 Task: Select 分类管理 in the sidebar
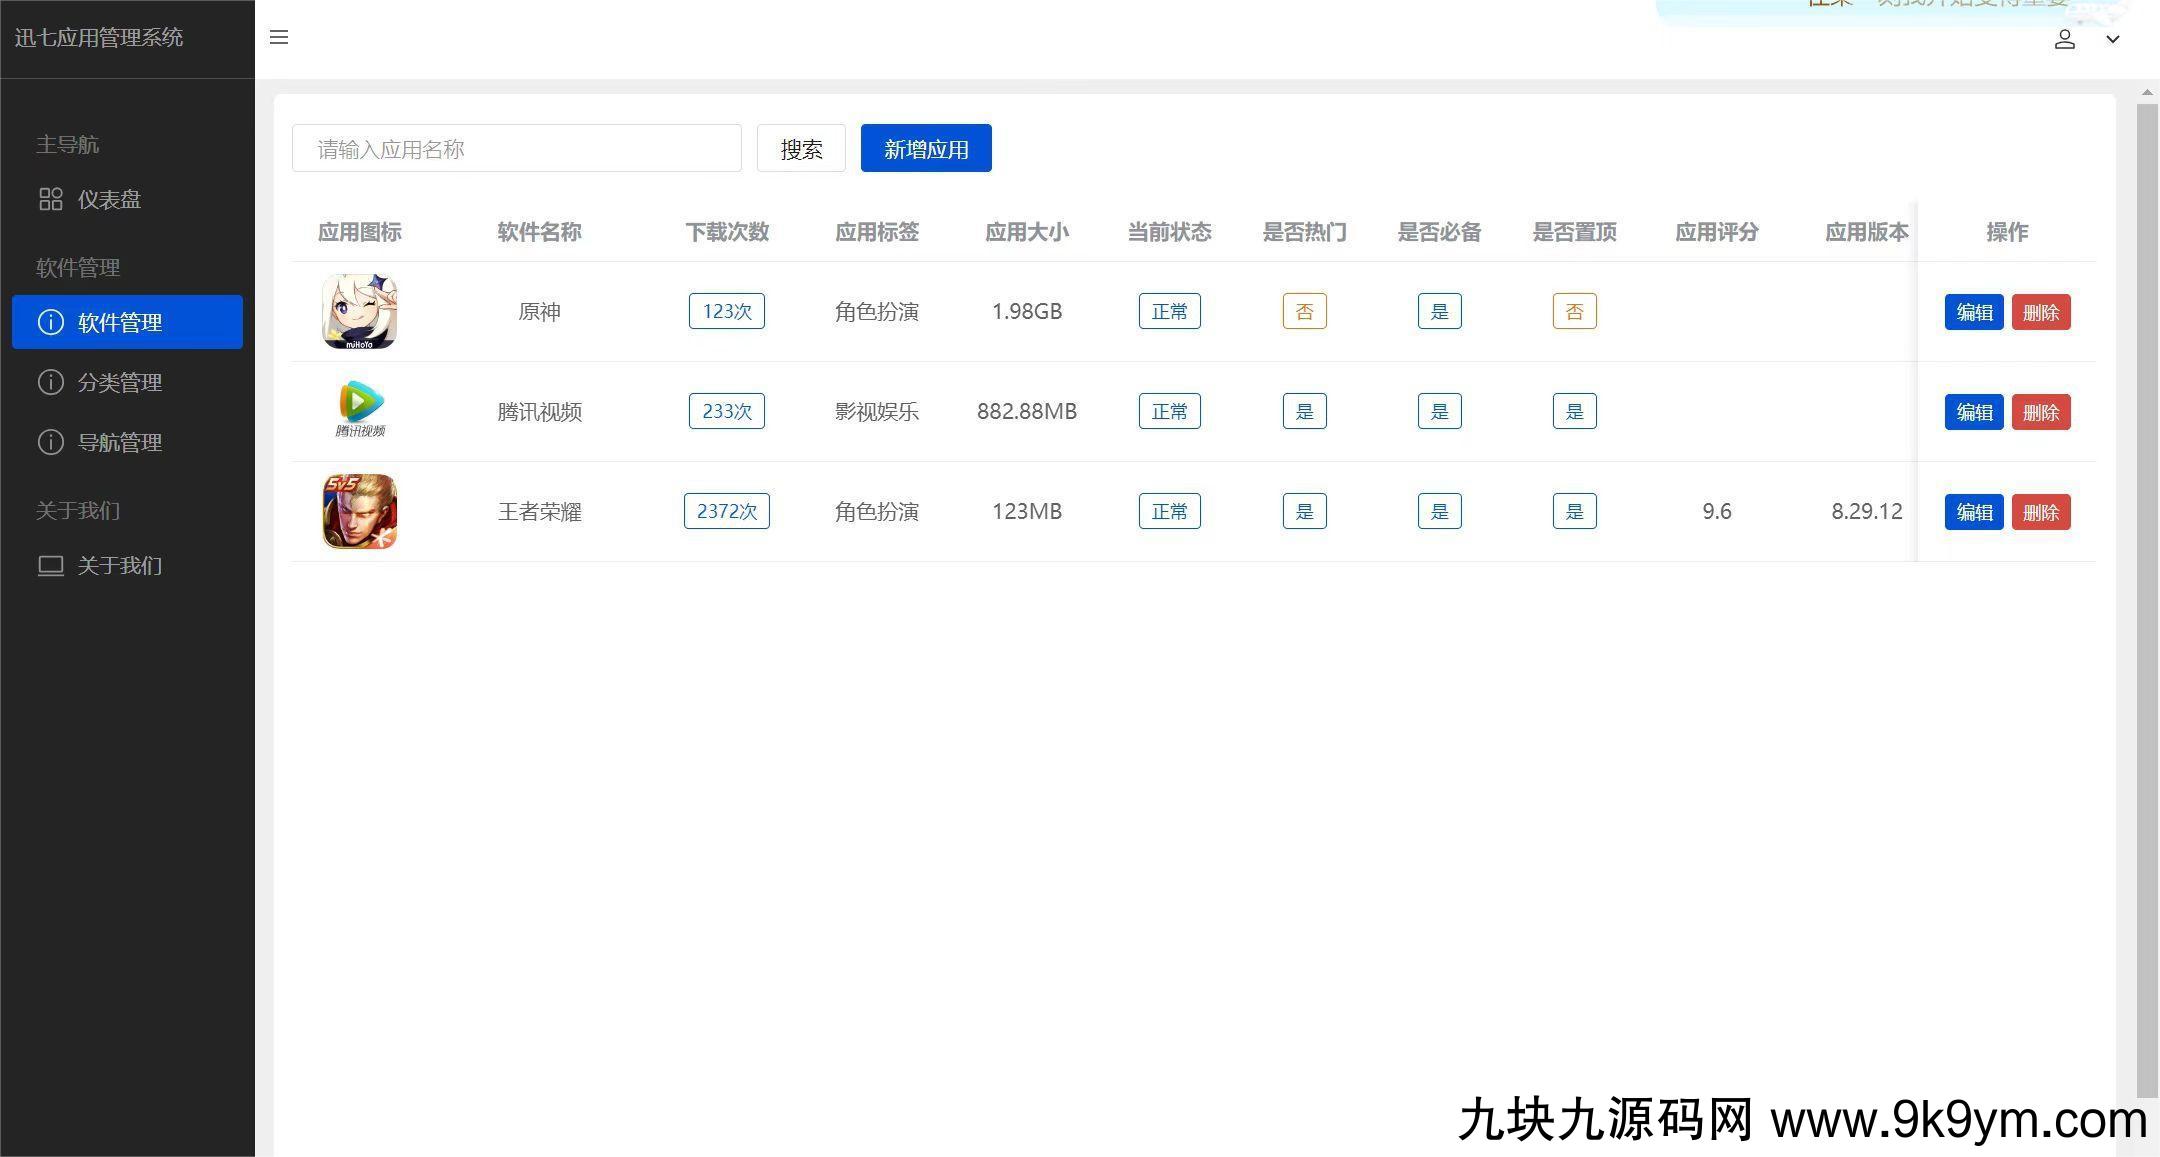point(119,382)
